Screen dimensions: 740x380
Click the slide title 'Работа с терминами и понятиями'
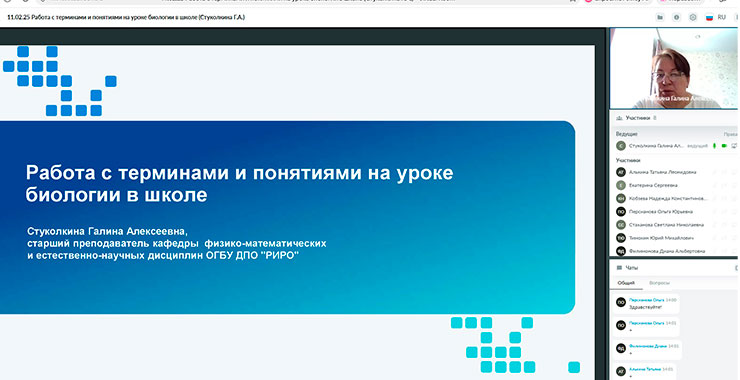coord(239,184)
